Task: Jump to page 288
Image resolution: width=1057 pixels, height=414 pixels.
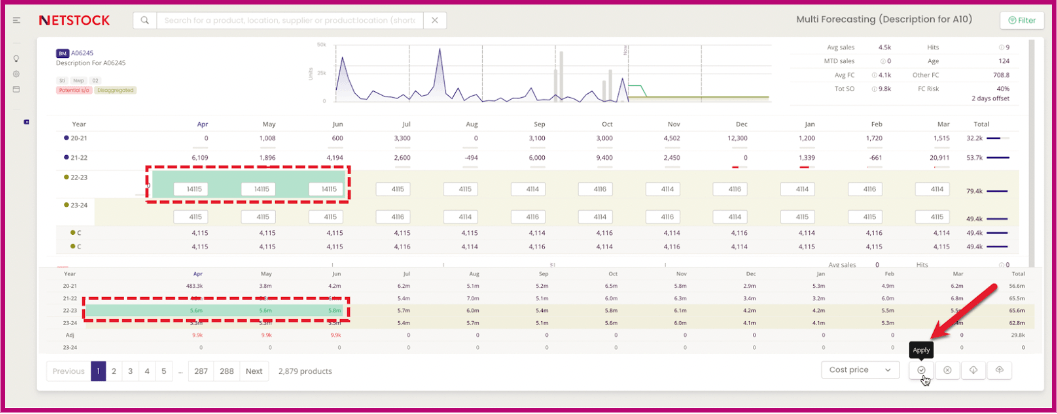Action: [227, 371]
